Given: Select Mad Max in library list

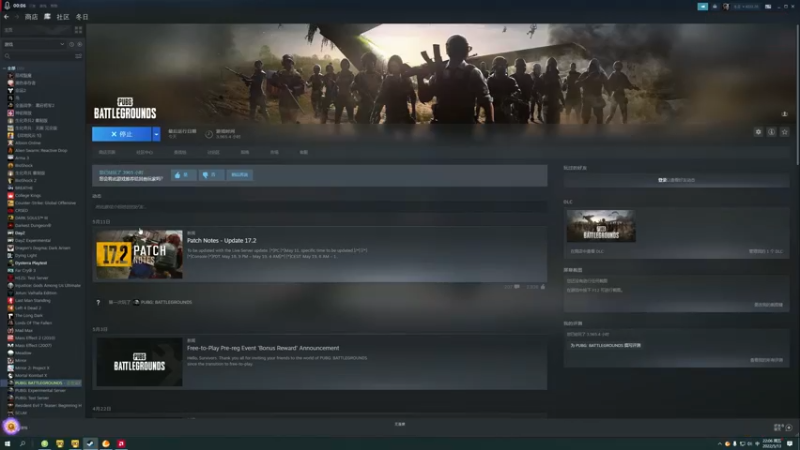Looking at the screenshot, I should click(x=23, y=331).
